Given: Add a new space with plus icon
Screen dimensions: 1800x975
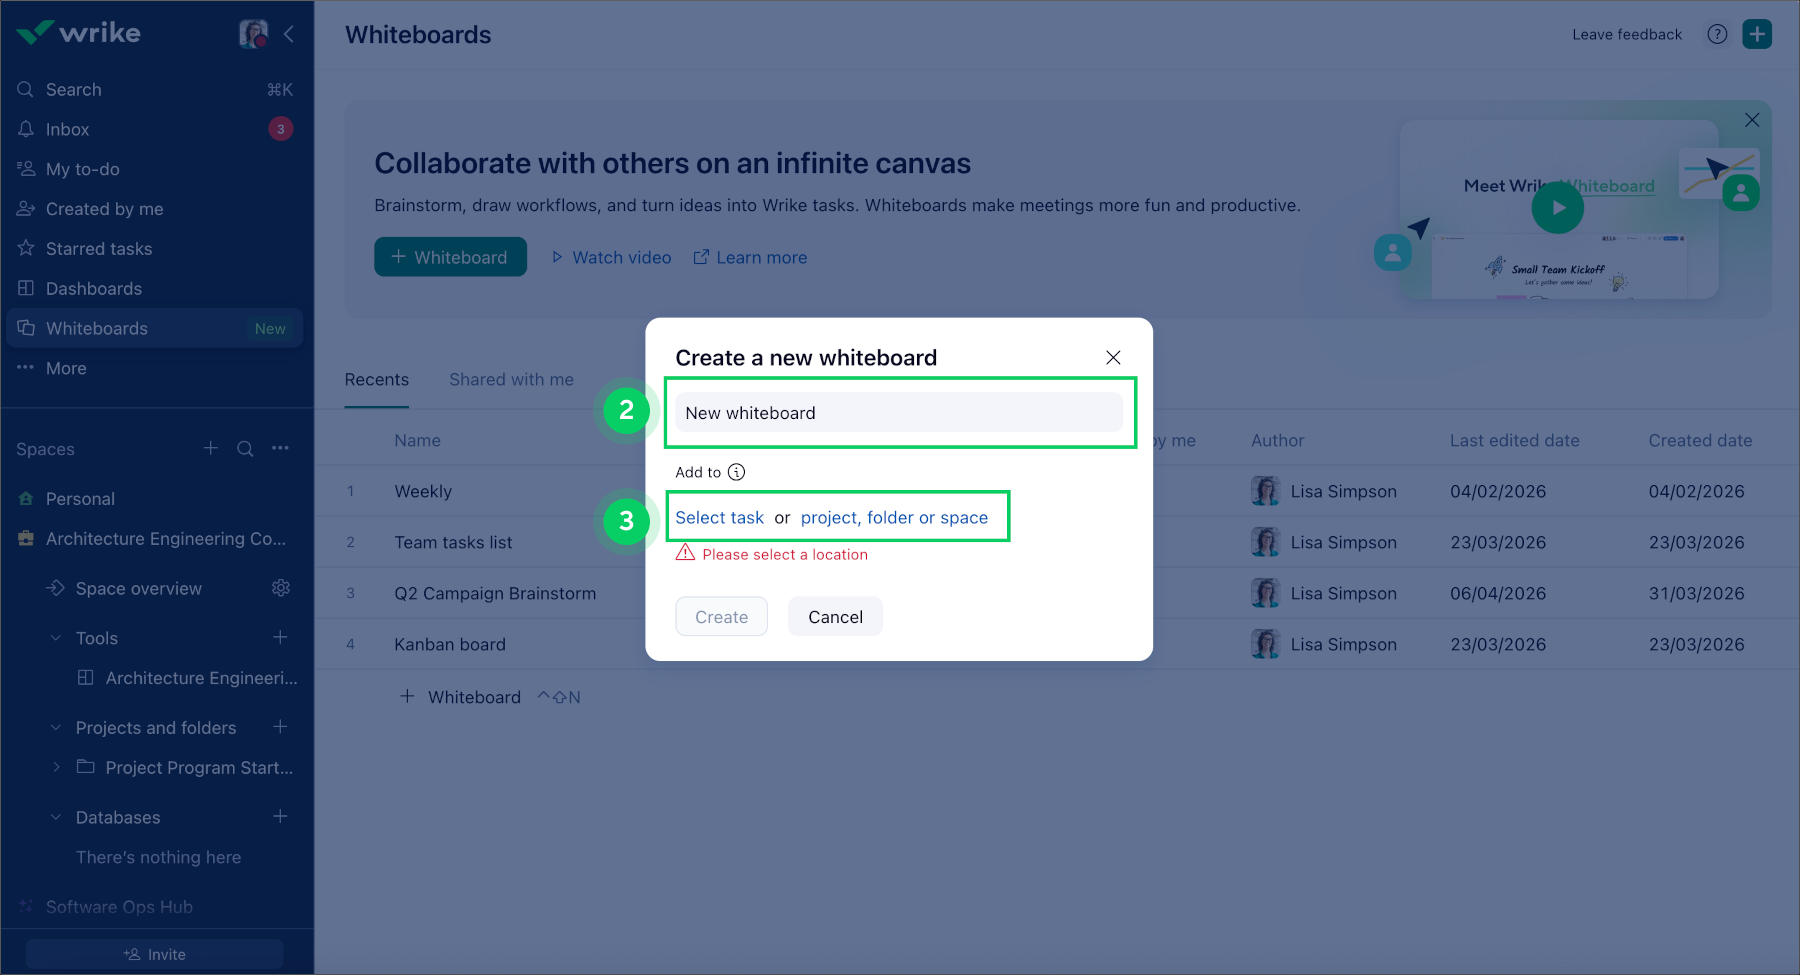Looking at the screenshot, I should [x=211, y=448].
